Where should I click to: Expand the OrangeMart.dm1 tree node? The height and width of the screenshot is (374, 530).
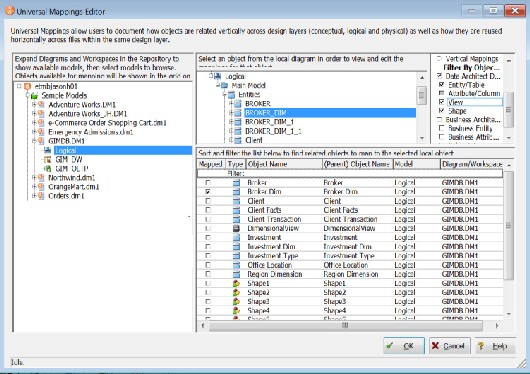pos(34,187)
